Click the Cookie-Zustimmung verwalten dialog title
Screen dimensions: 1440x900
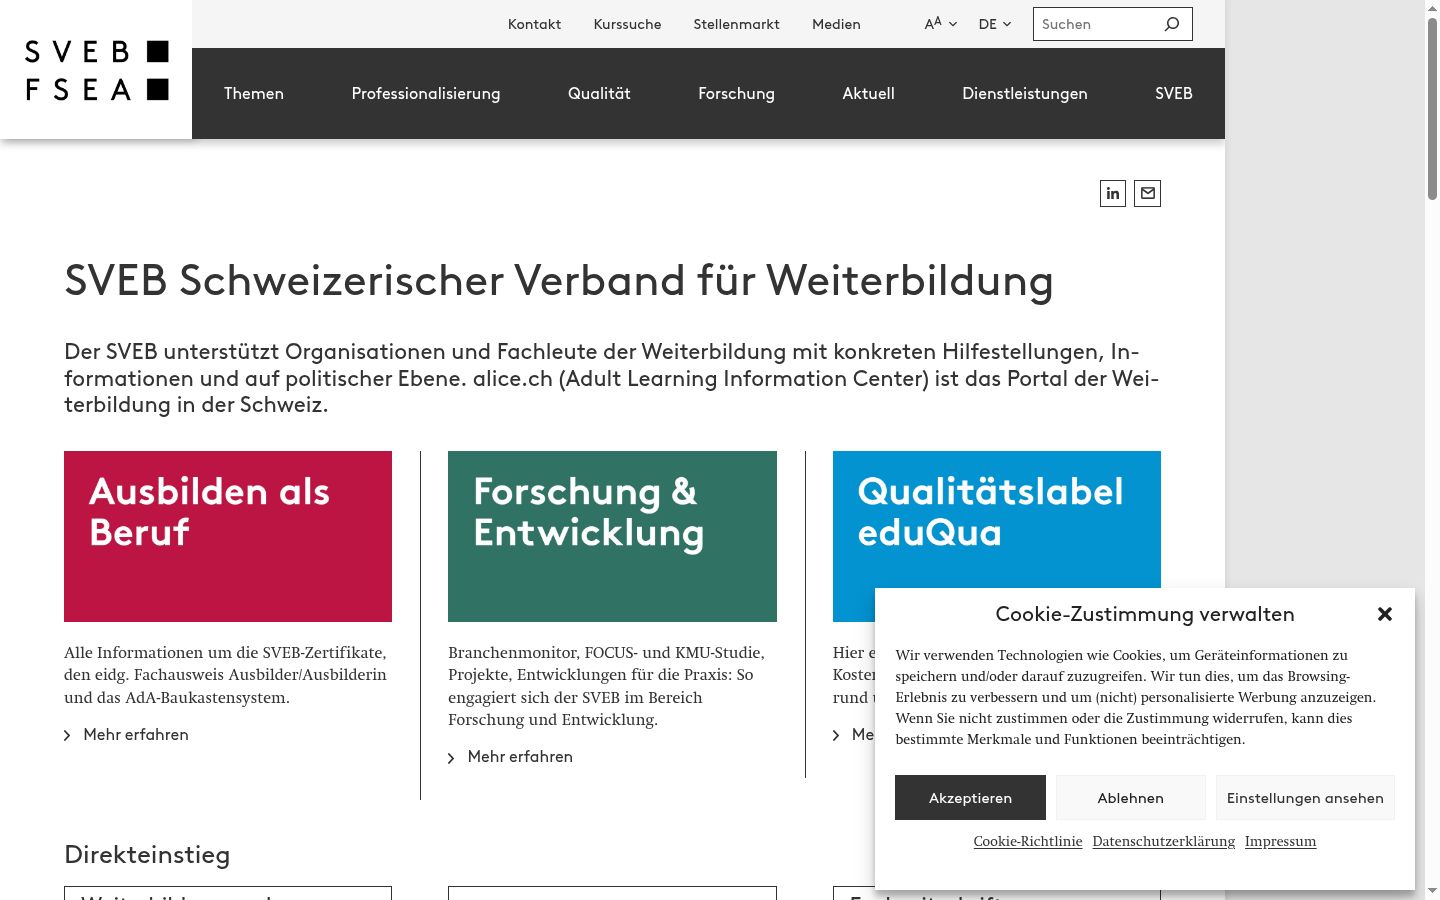tap(1145, 614)
